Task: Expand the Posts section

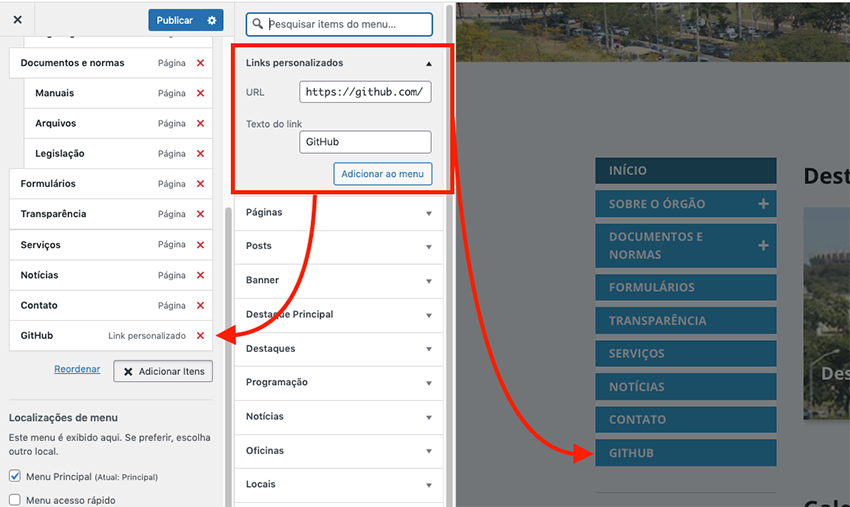Action: point(339,246)
